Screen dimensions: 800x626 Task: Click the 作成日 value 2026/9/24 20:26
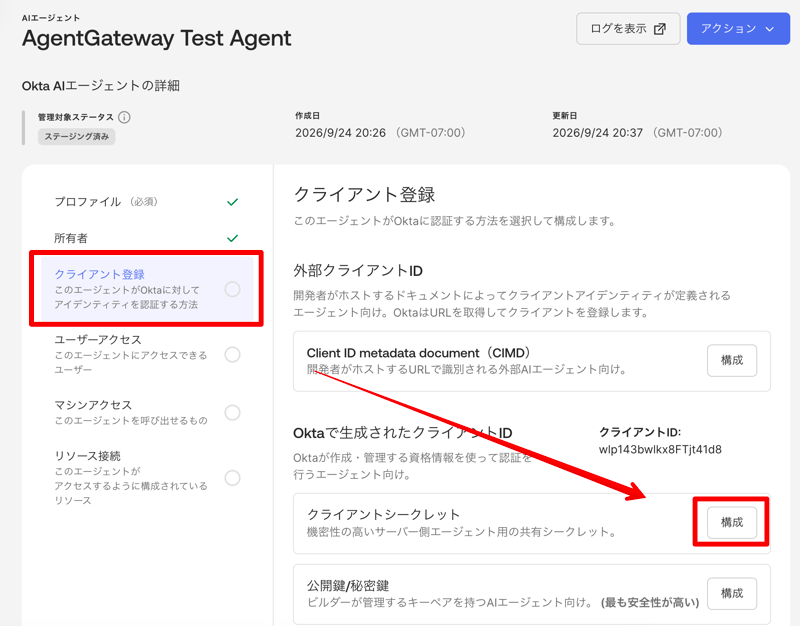(340, 133)
